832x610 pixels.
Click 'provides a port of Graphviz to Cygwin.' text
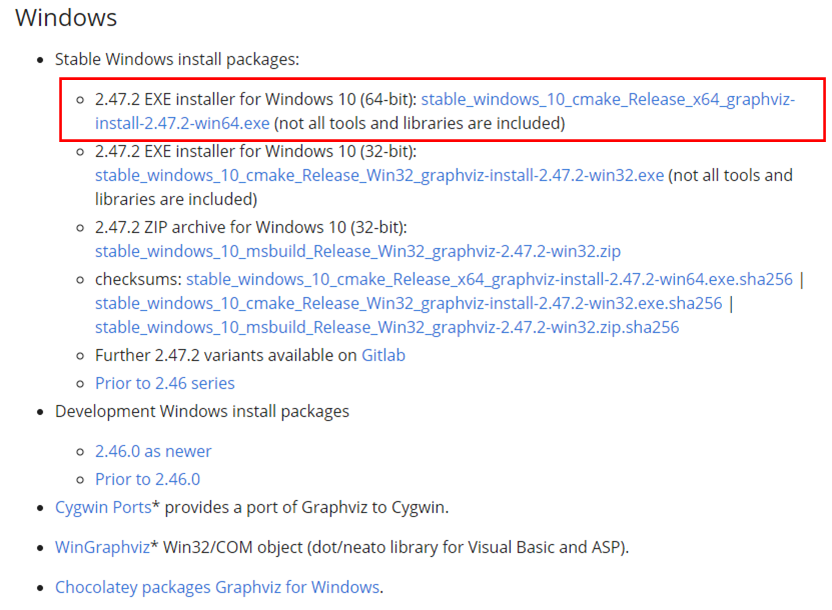307,507
